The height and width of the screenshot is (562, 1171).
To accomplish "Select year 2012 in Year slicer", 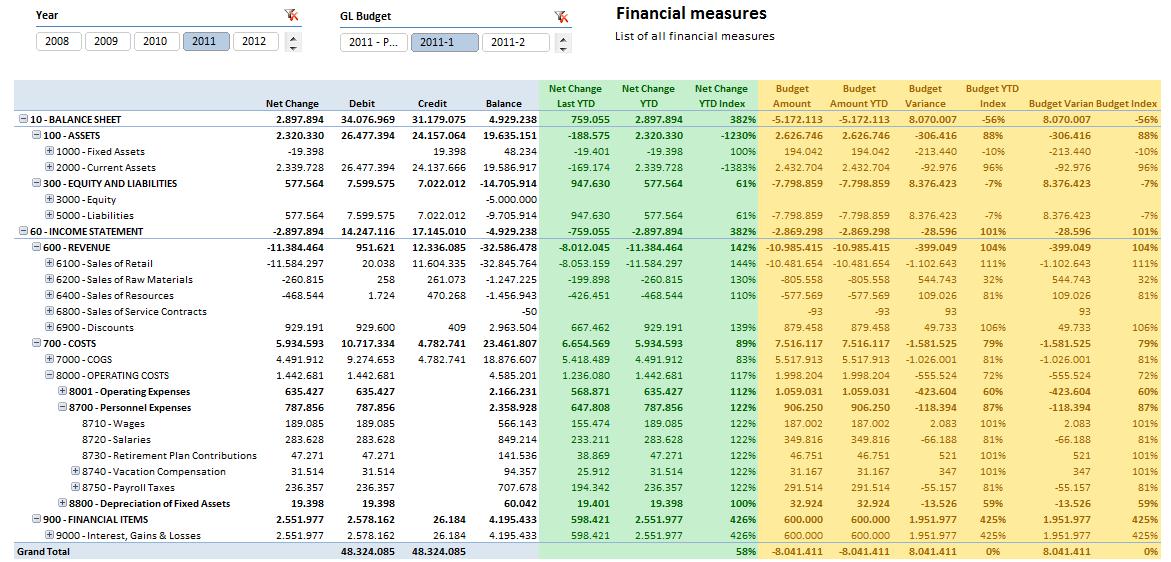I will tap(255, 42).
